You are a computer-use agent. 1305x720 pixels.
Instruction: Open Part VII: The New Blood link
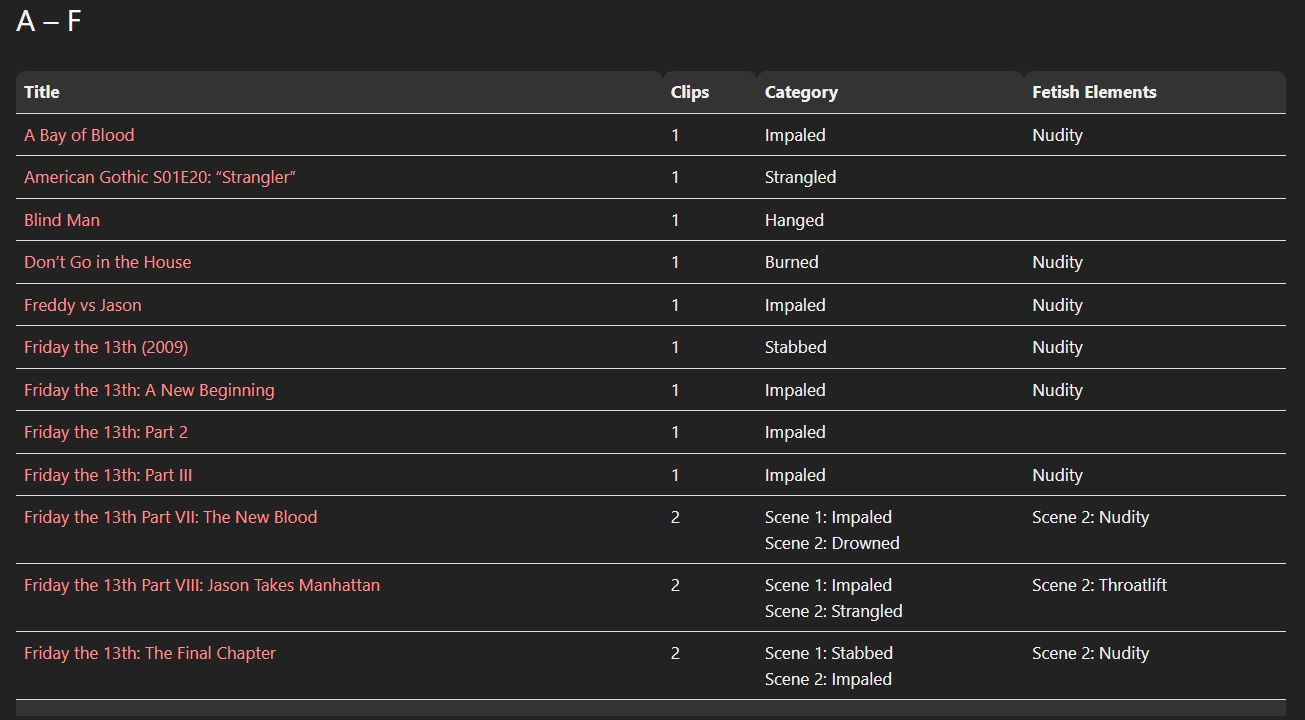[171, 517]
